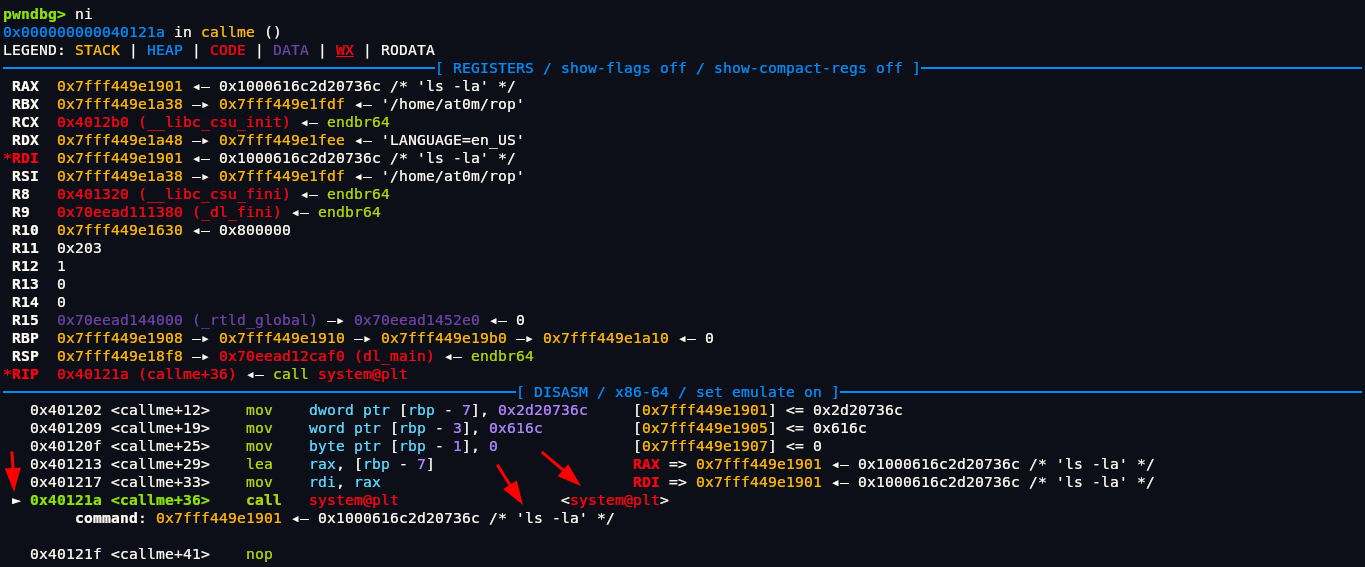Click the WX legend label
This screenshot has height=567, width=1365.
345,50
